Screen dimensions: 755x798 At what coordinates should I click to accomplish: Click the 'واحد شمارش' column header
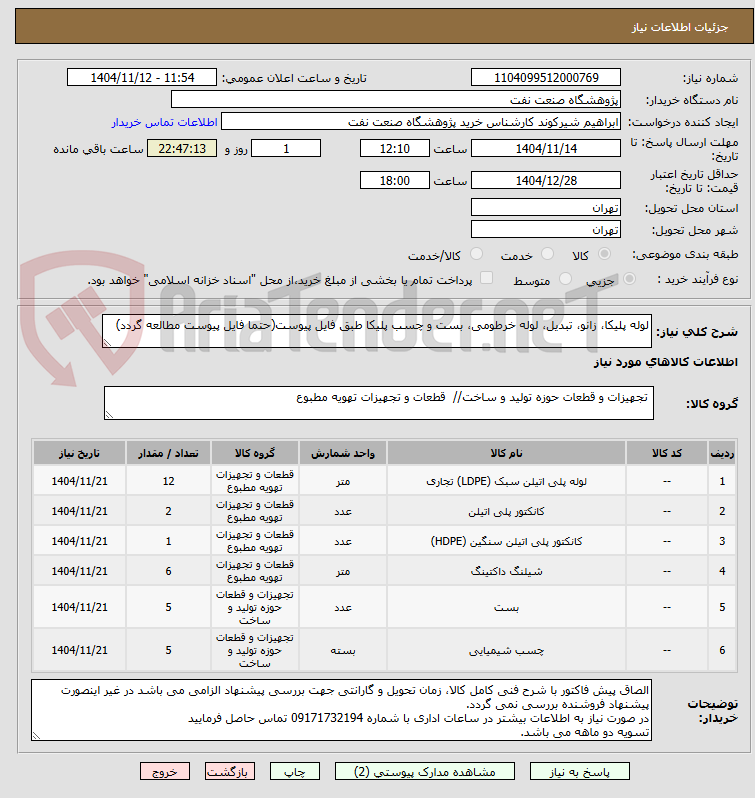[x=343, y=453]
